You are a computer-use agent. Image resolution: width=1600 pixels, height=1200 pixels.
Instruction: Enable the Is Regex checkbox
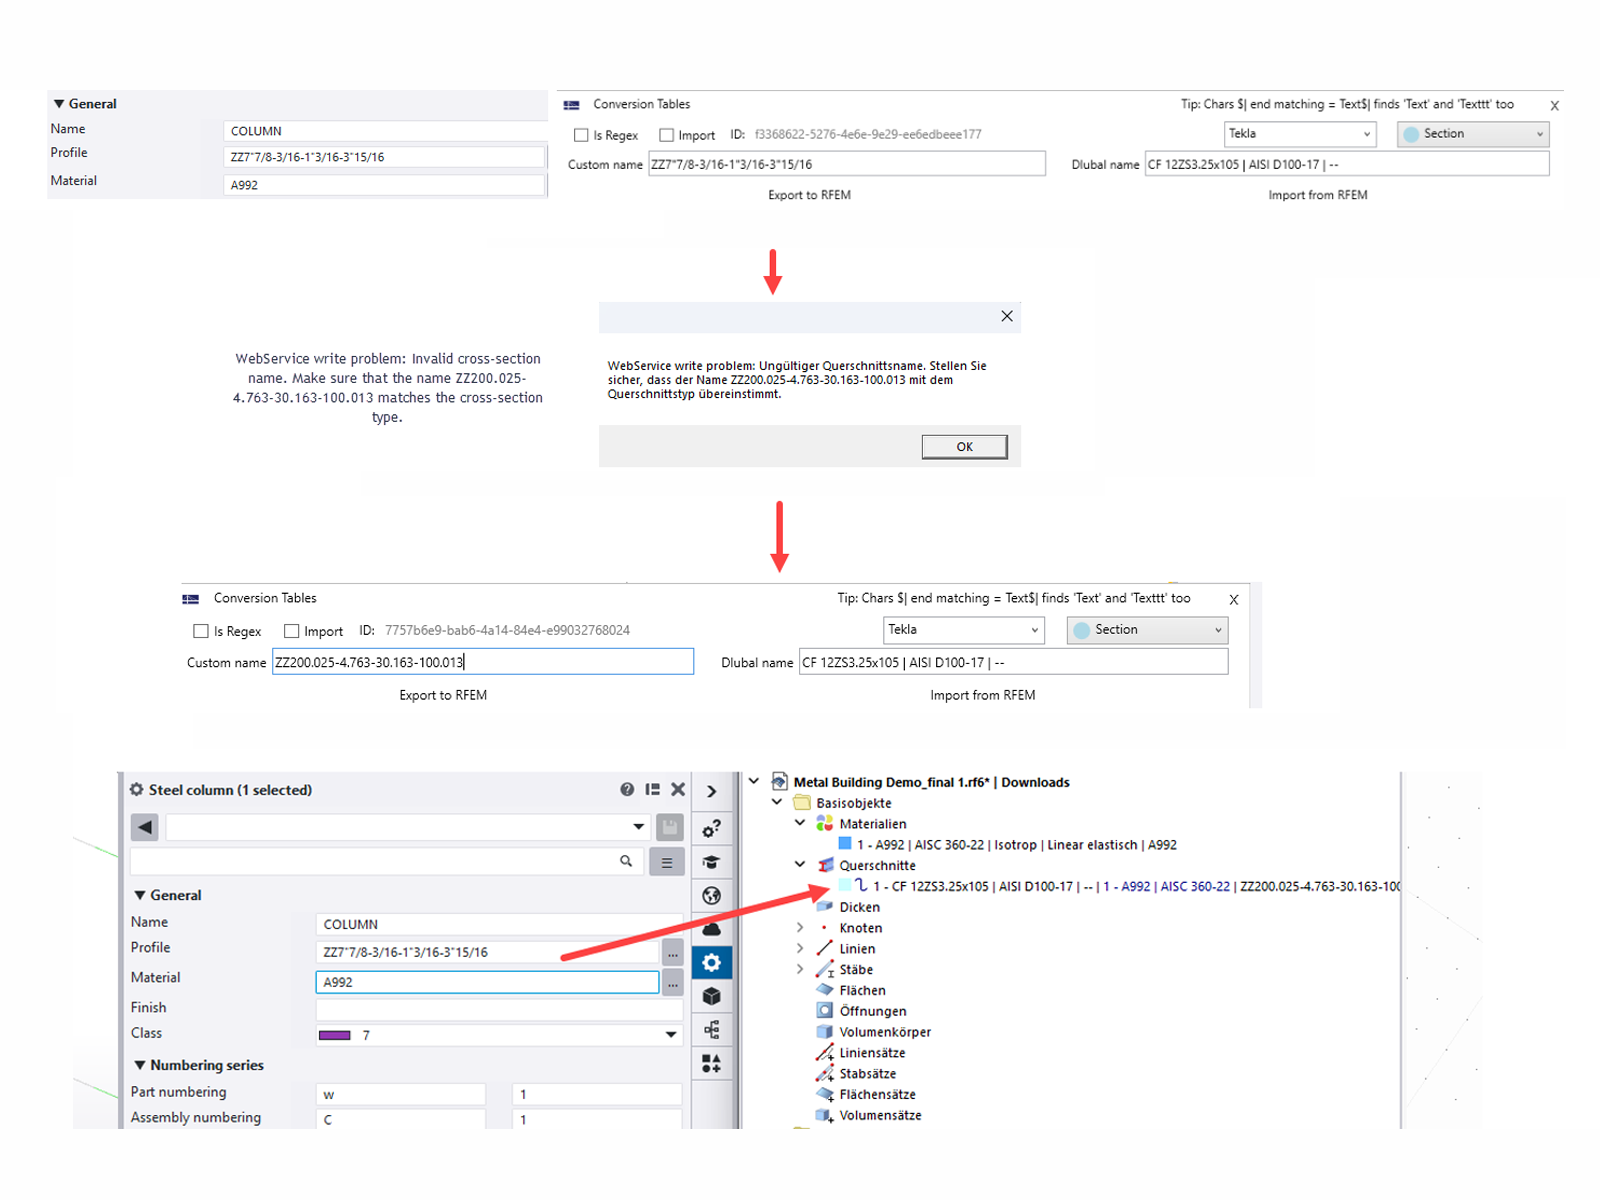[581, 135]
